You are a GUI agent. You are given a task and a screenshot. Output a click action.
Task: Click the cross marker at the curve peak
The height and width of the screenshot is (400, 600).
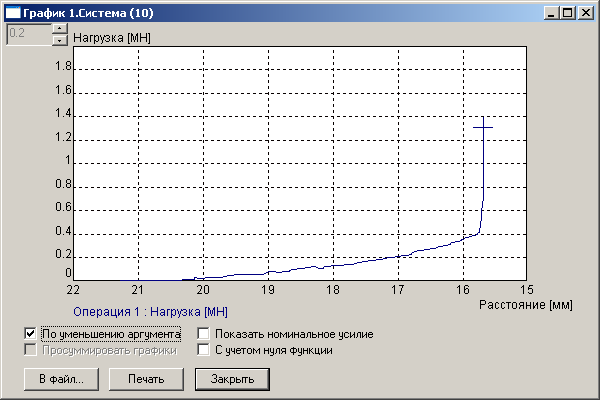tap(483, 127)
